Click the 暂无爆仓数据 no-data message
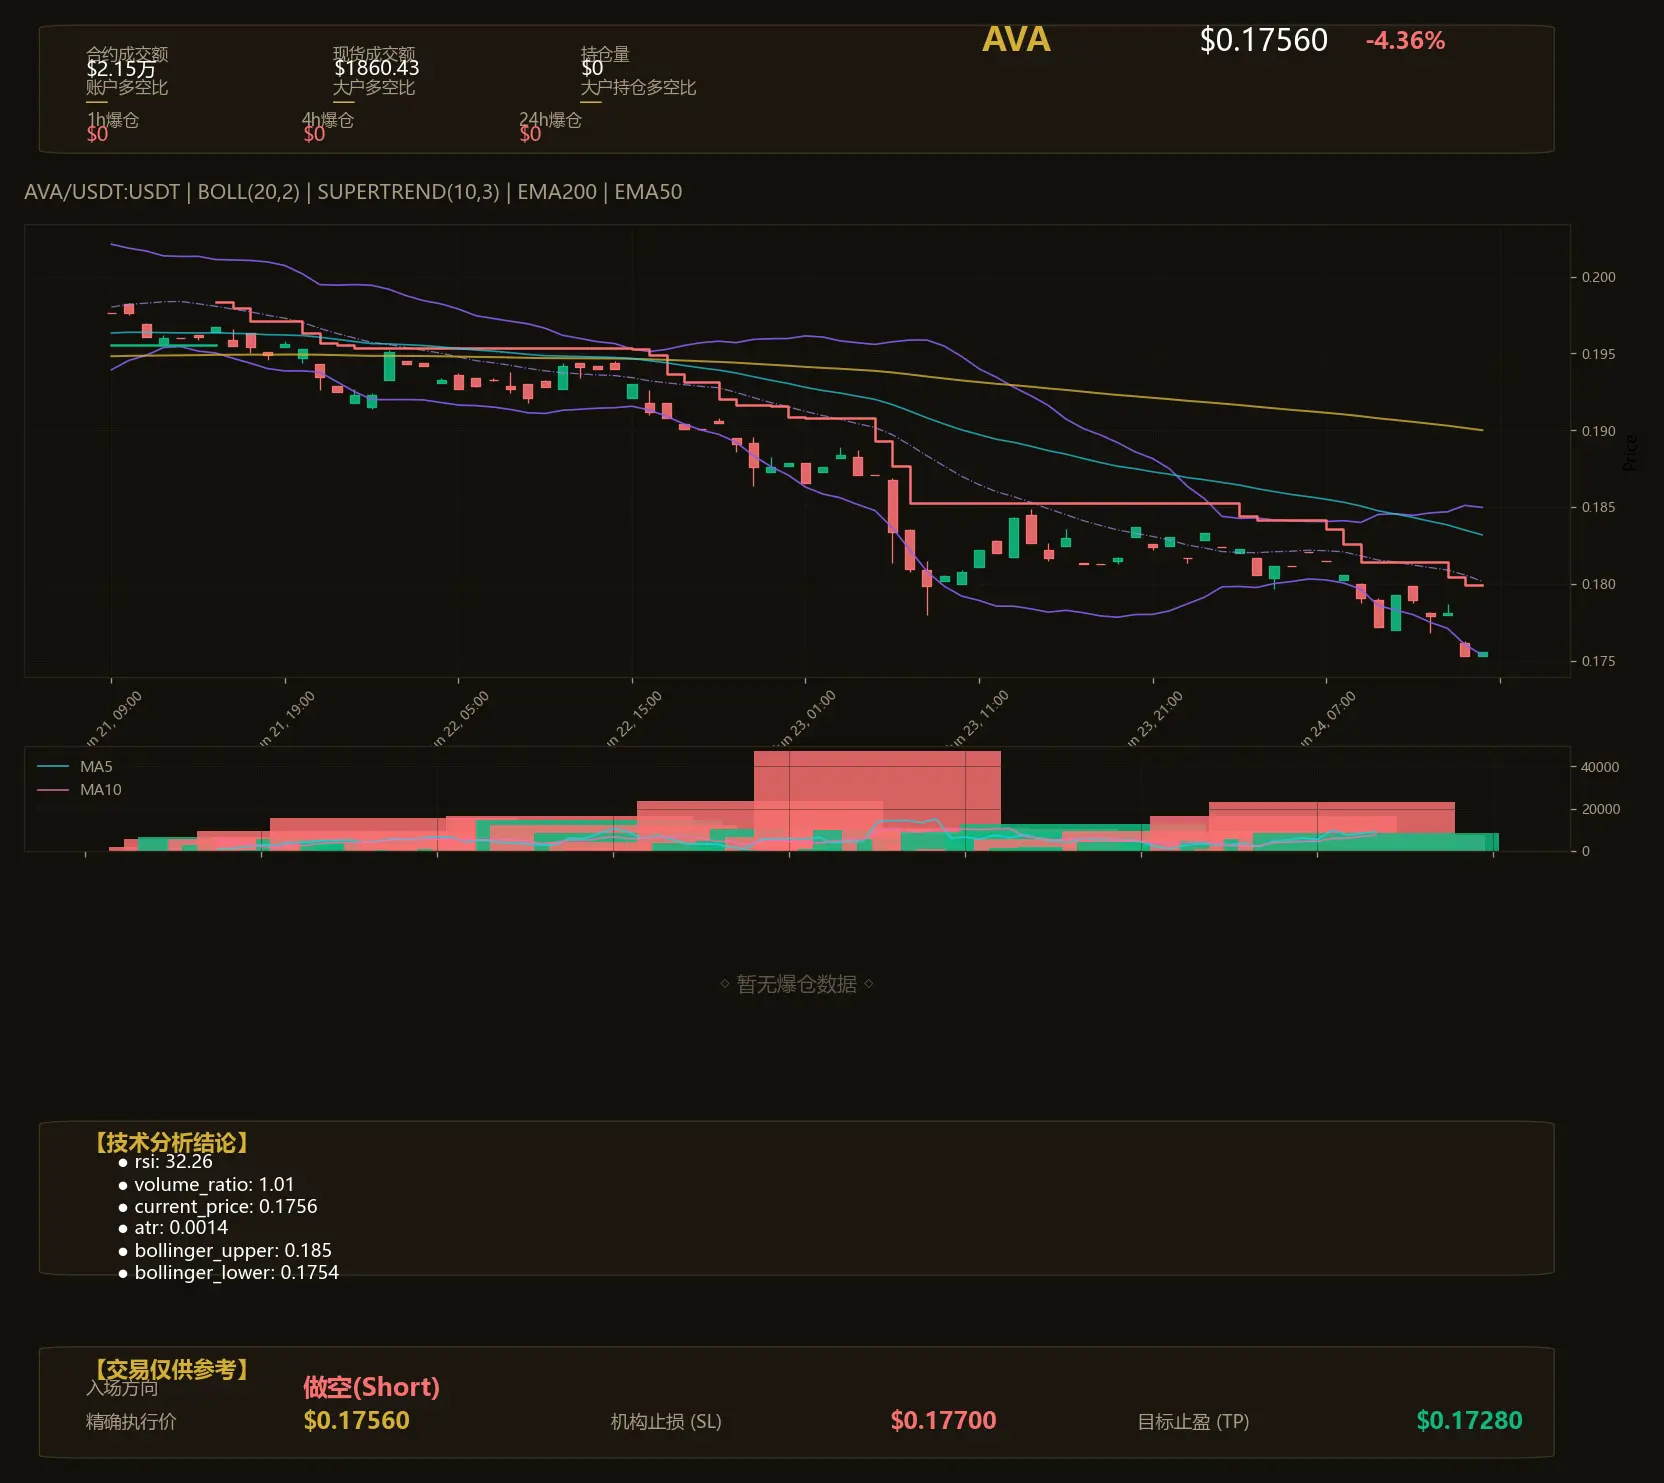 tap(796, 984)
